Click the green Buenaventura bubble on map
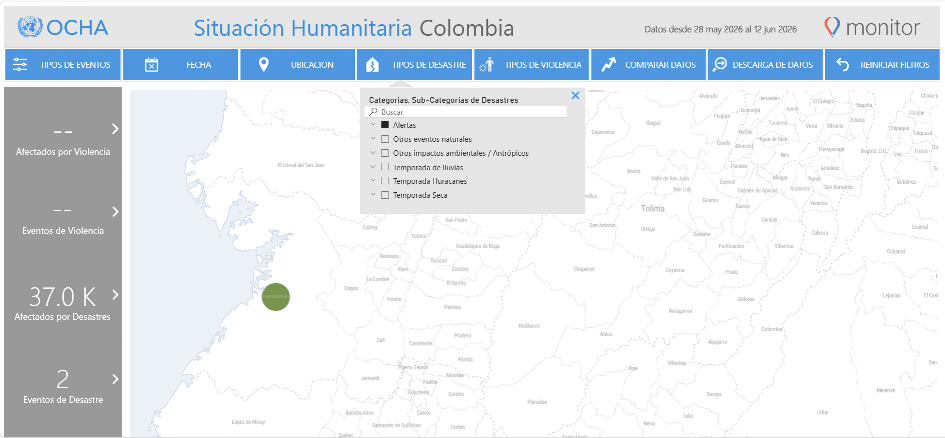The height and width of the screenshot is (438, 945). 276,297
